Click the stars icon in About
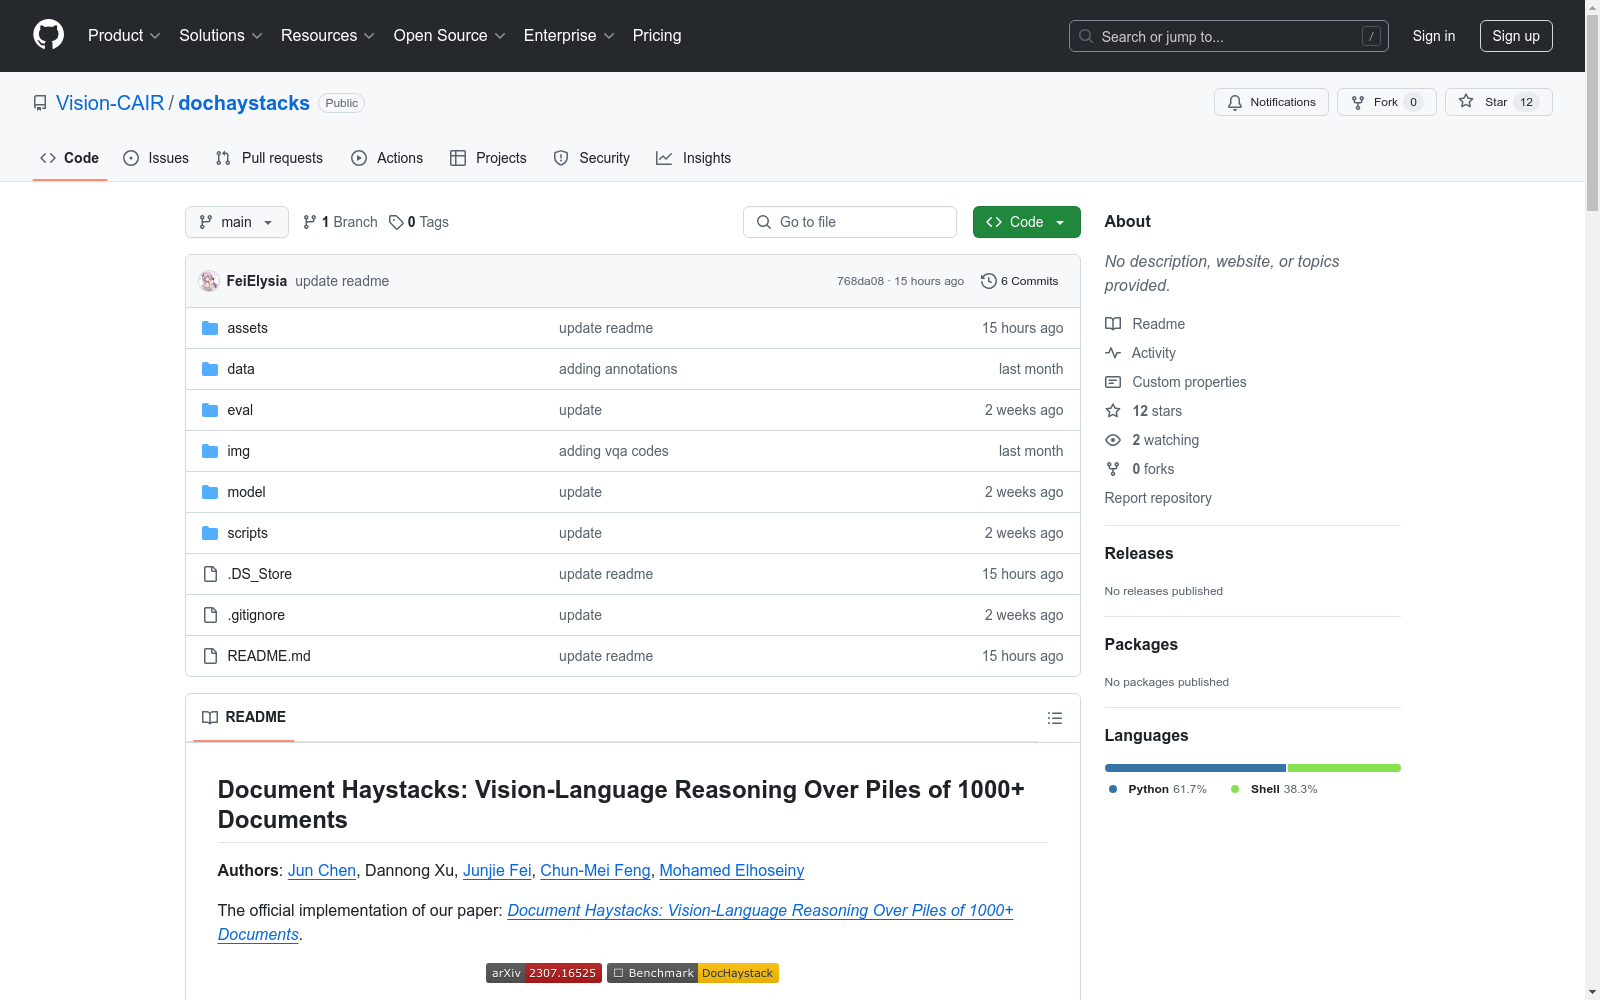1600x1000 pixels. coord(1113,411)
